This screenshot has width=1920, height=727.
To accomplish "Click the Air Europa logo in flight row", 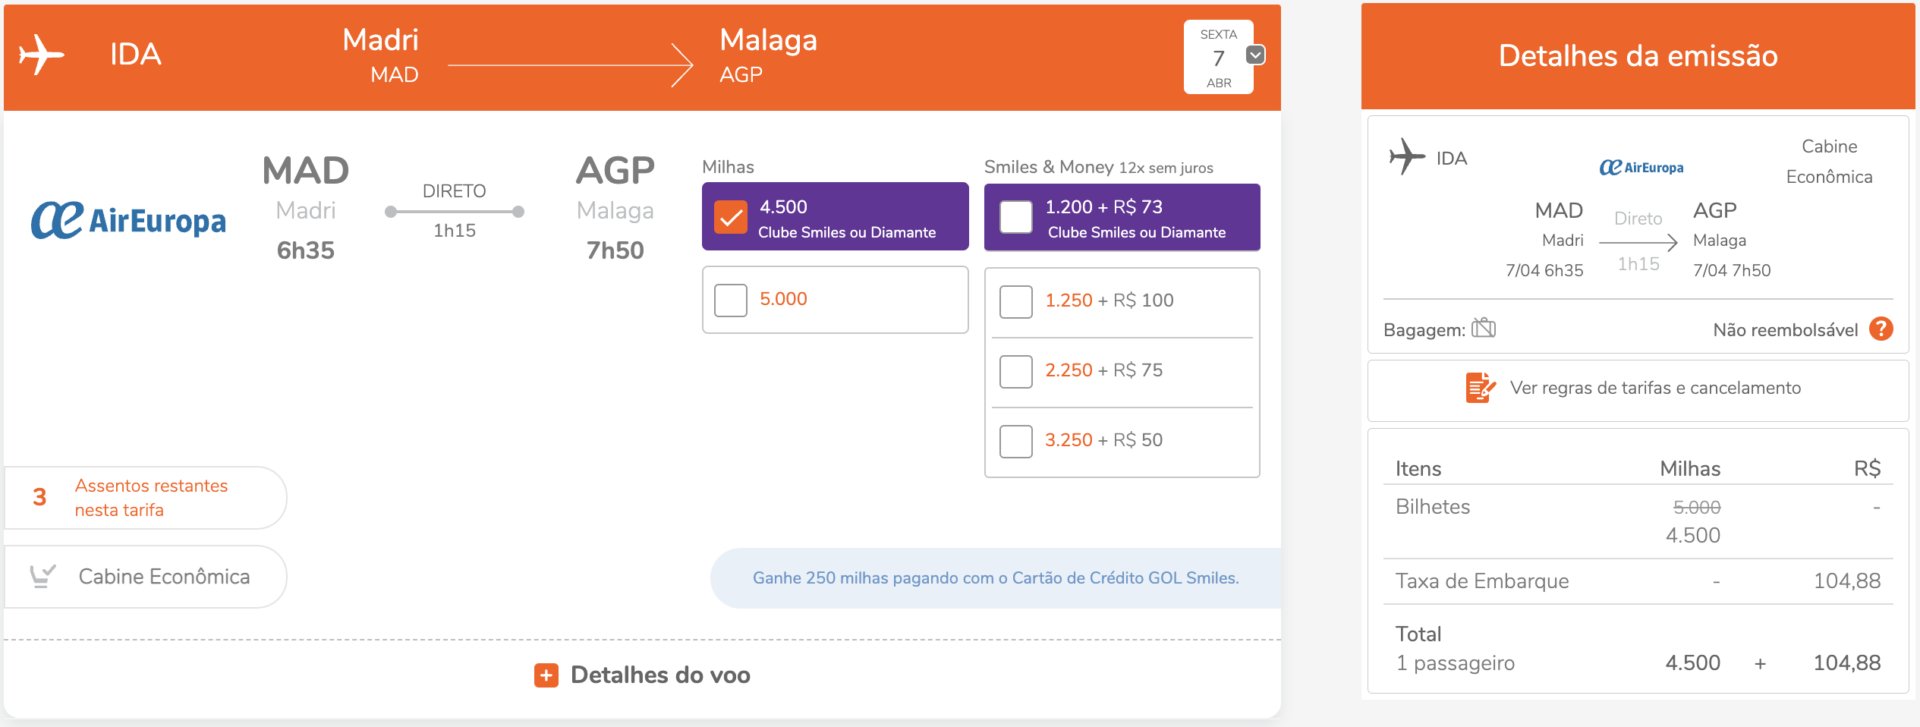I will 128,220.
